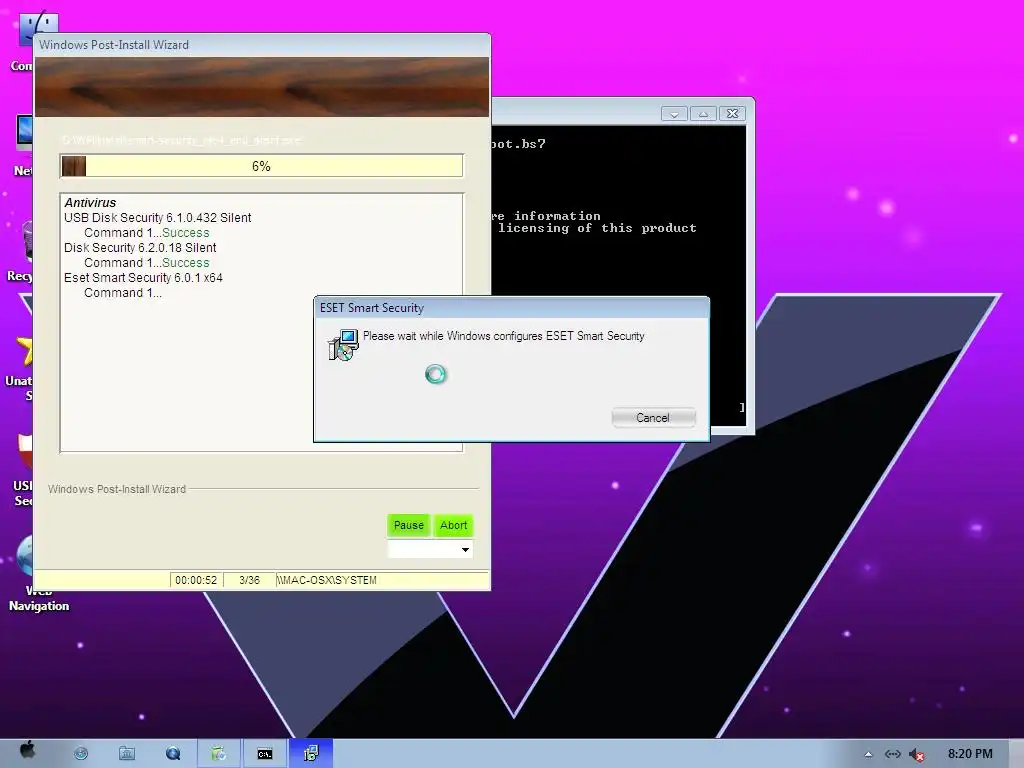Select 'USB Disk Security 6.1.0.432 Silent' entry
This screenshot has height=768, width=1024.
157,217
